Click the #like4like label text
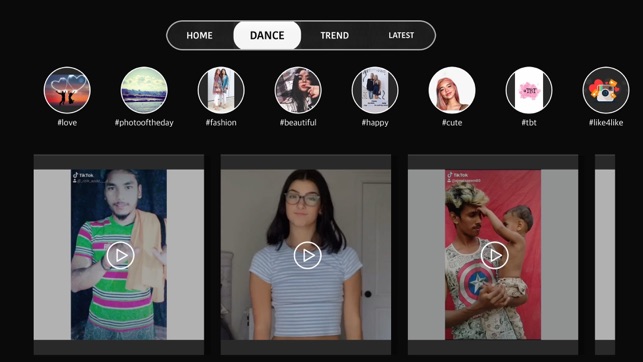Viewport: 643px width, 362px height. pos(606,123)
